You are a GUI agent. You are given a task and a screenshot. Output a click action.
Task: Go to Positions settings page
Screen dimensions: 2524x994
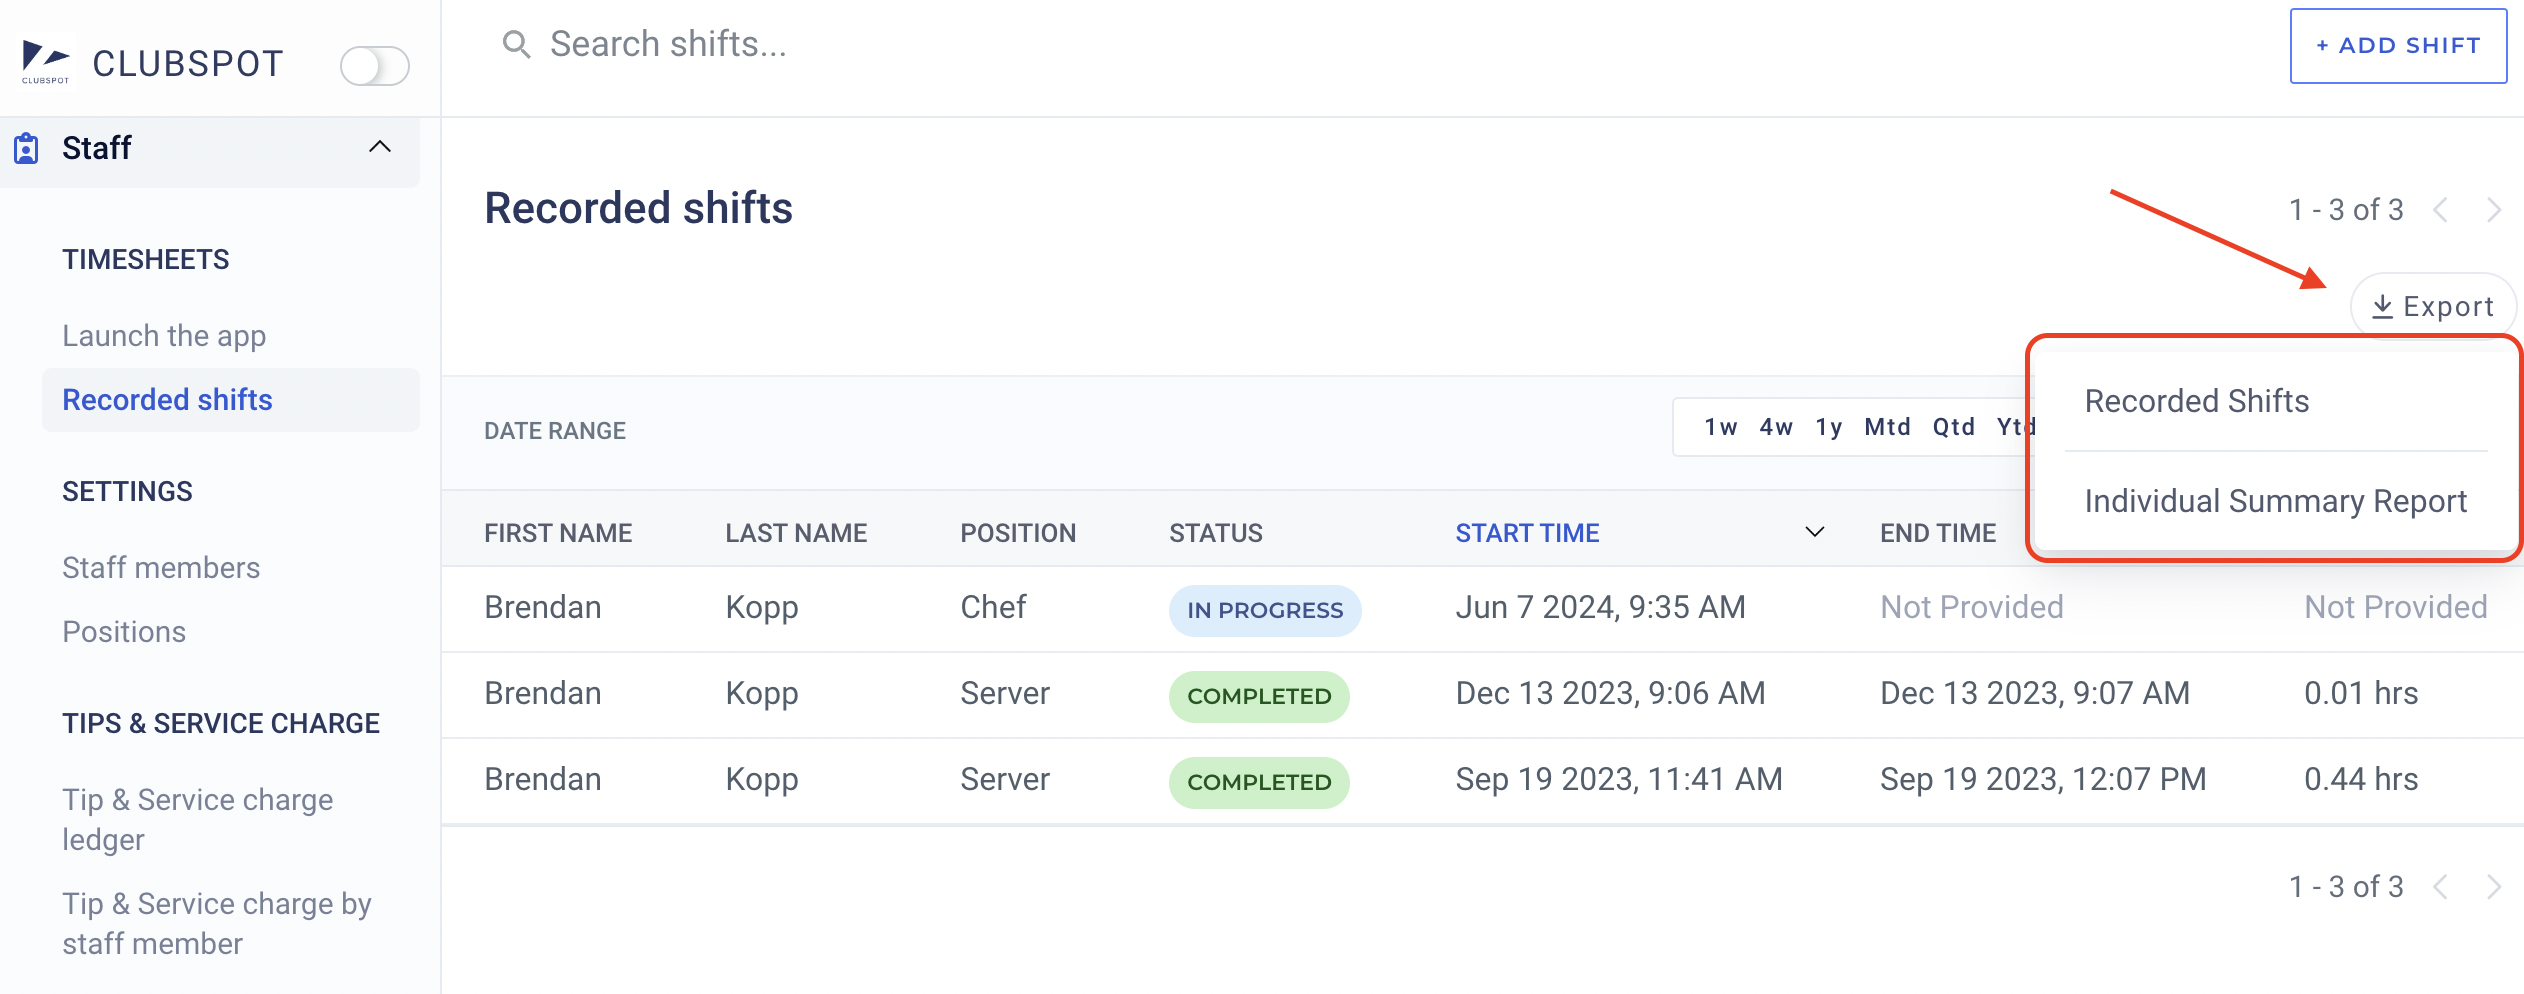click(124, 632)
